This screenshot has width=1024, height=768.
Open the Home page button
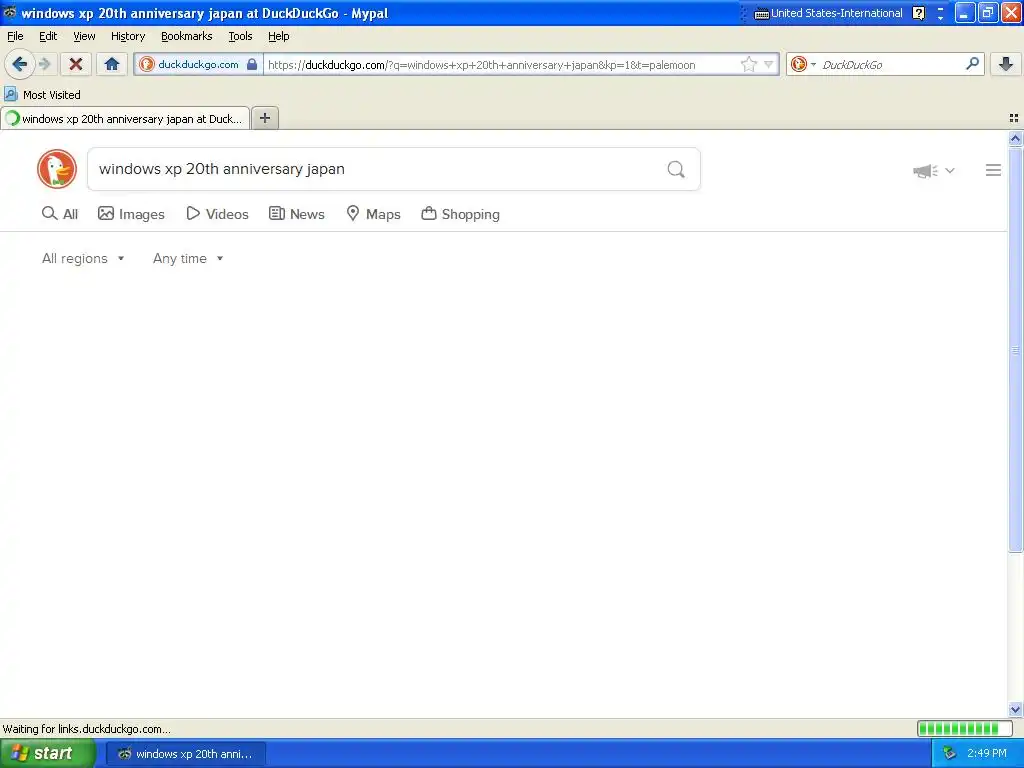click(x=112, y=64)
